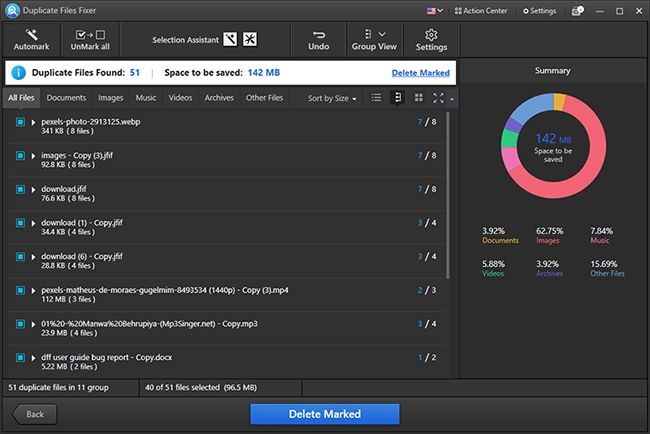The image size is (650, 434).
Task: Open the small view options arrow
Action: click(452, 99)
